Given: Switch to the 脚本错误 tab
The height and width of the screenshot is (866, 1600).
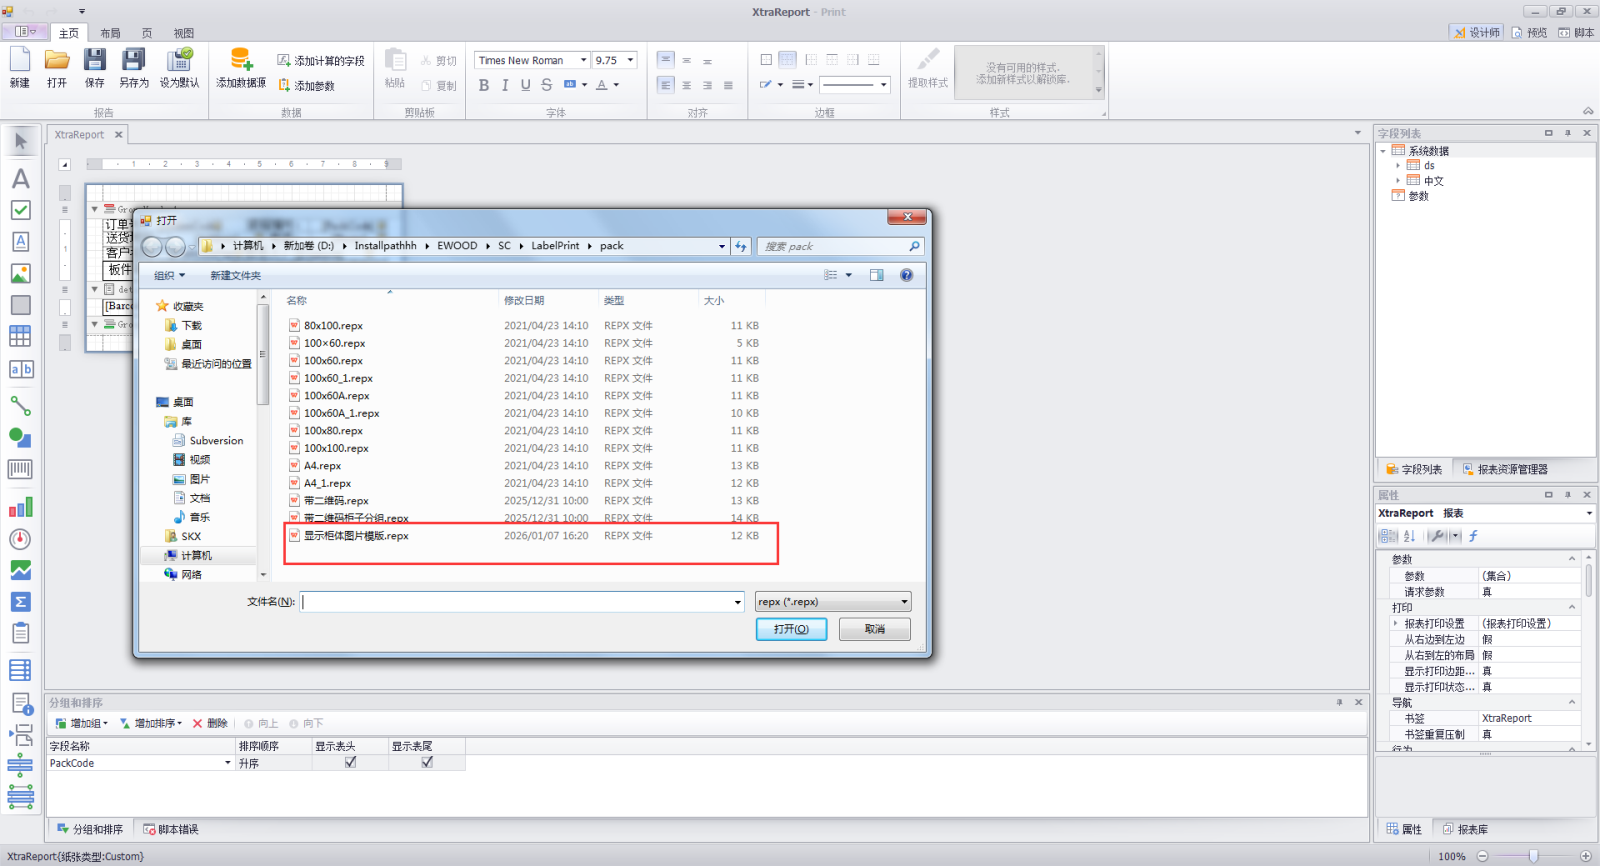Looking at the screenshot, I should [x=171, y=829].
